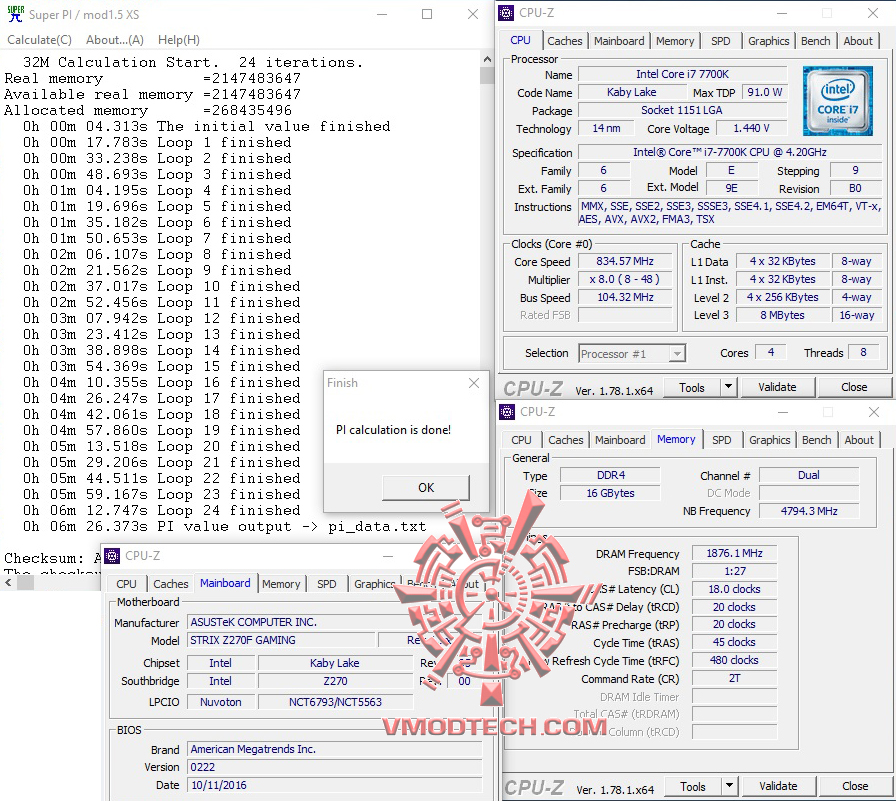Click motherboard model STRIX Z270F GAMING field
This screenshot has width=896, height=801.
pos(281,640)
